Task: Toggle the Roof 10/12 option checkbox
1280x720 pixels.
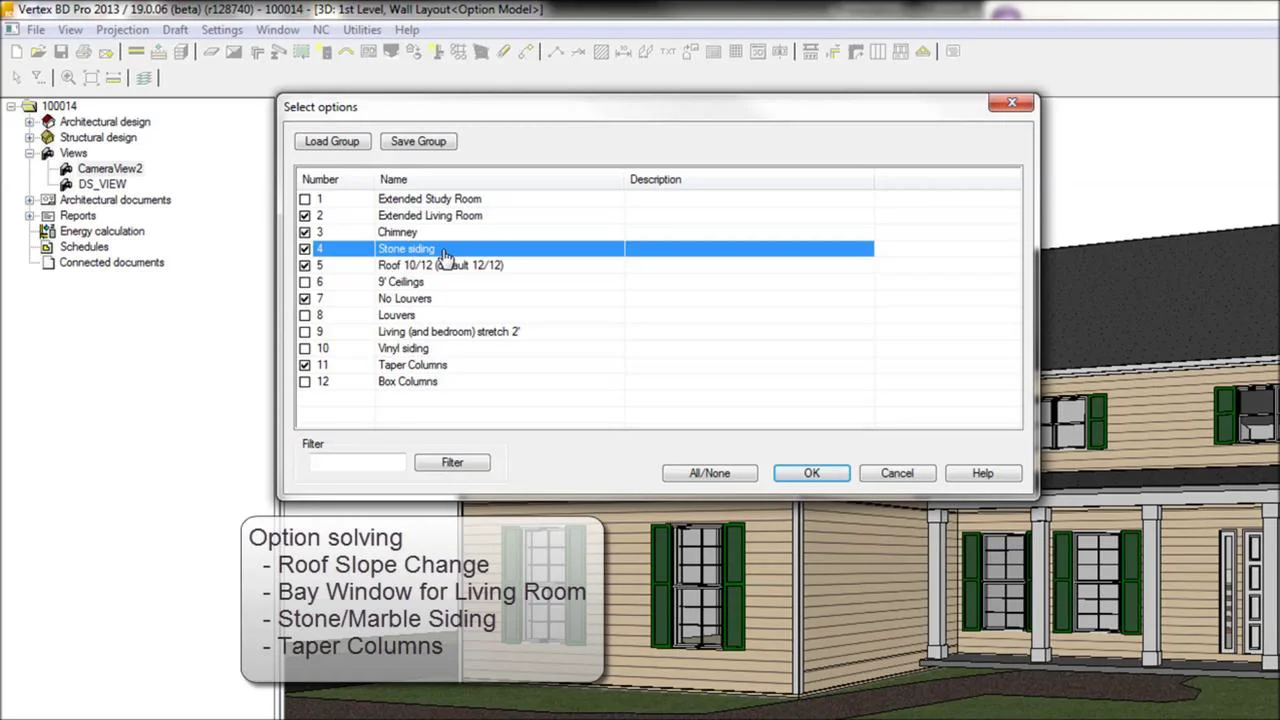Action: (305, 265)
